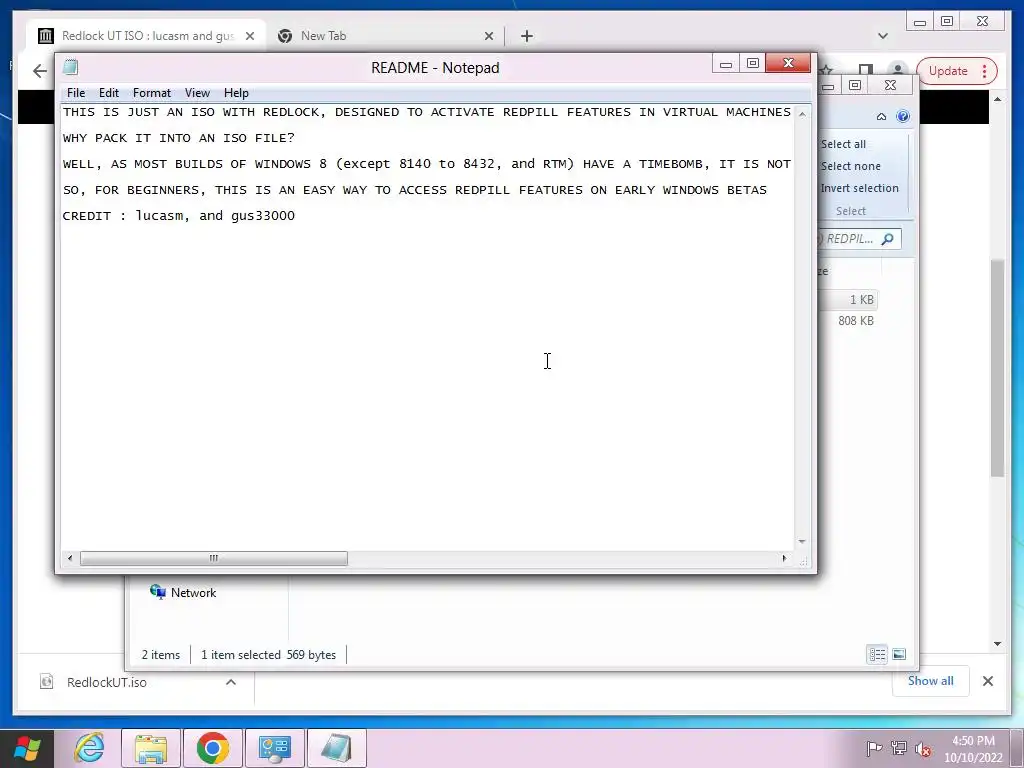Click Show all downloads
The image size is (1024, 768).
pos(930,680)
